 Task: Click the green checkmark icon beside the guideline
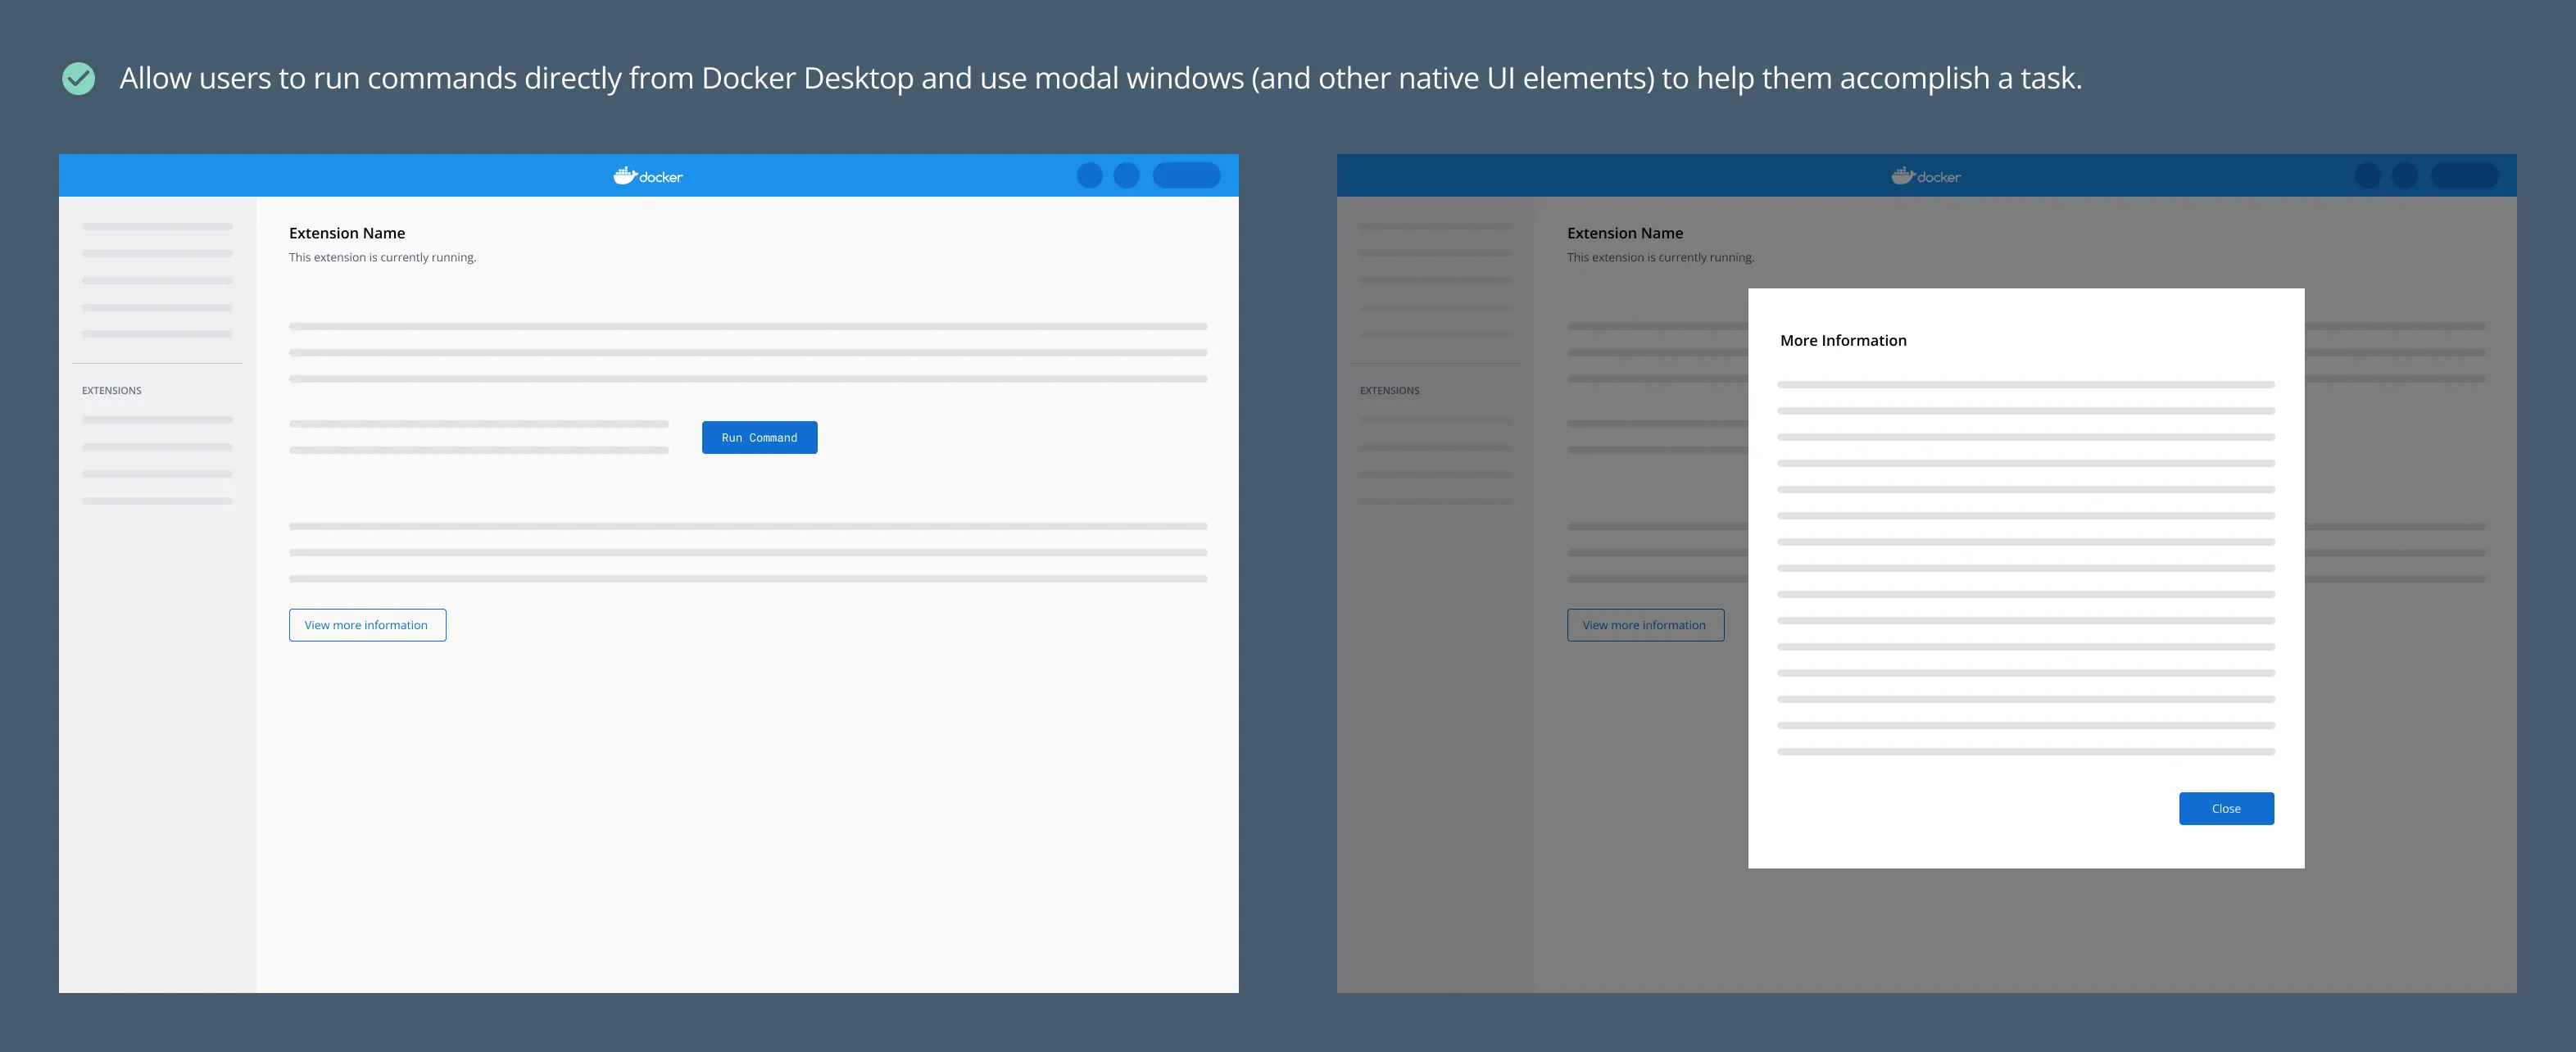tap(78, 78)
